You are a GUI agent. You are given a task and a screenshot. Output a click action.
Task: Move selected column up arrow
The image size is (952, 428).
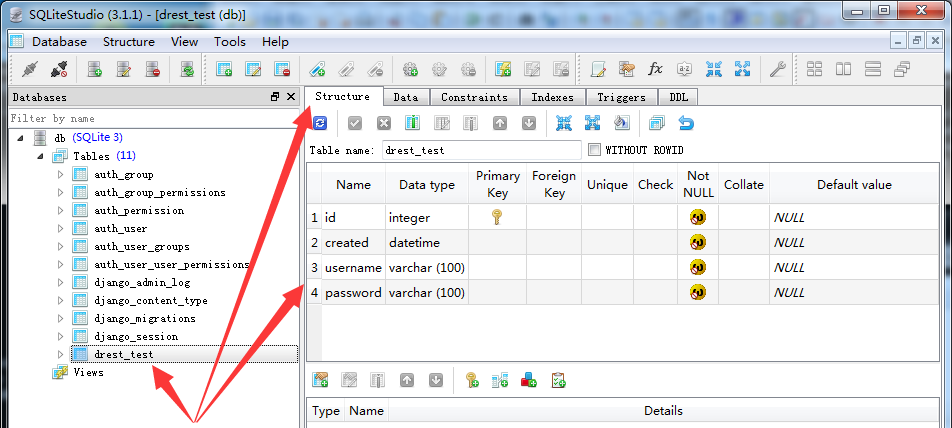click(500, 123)
